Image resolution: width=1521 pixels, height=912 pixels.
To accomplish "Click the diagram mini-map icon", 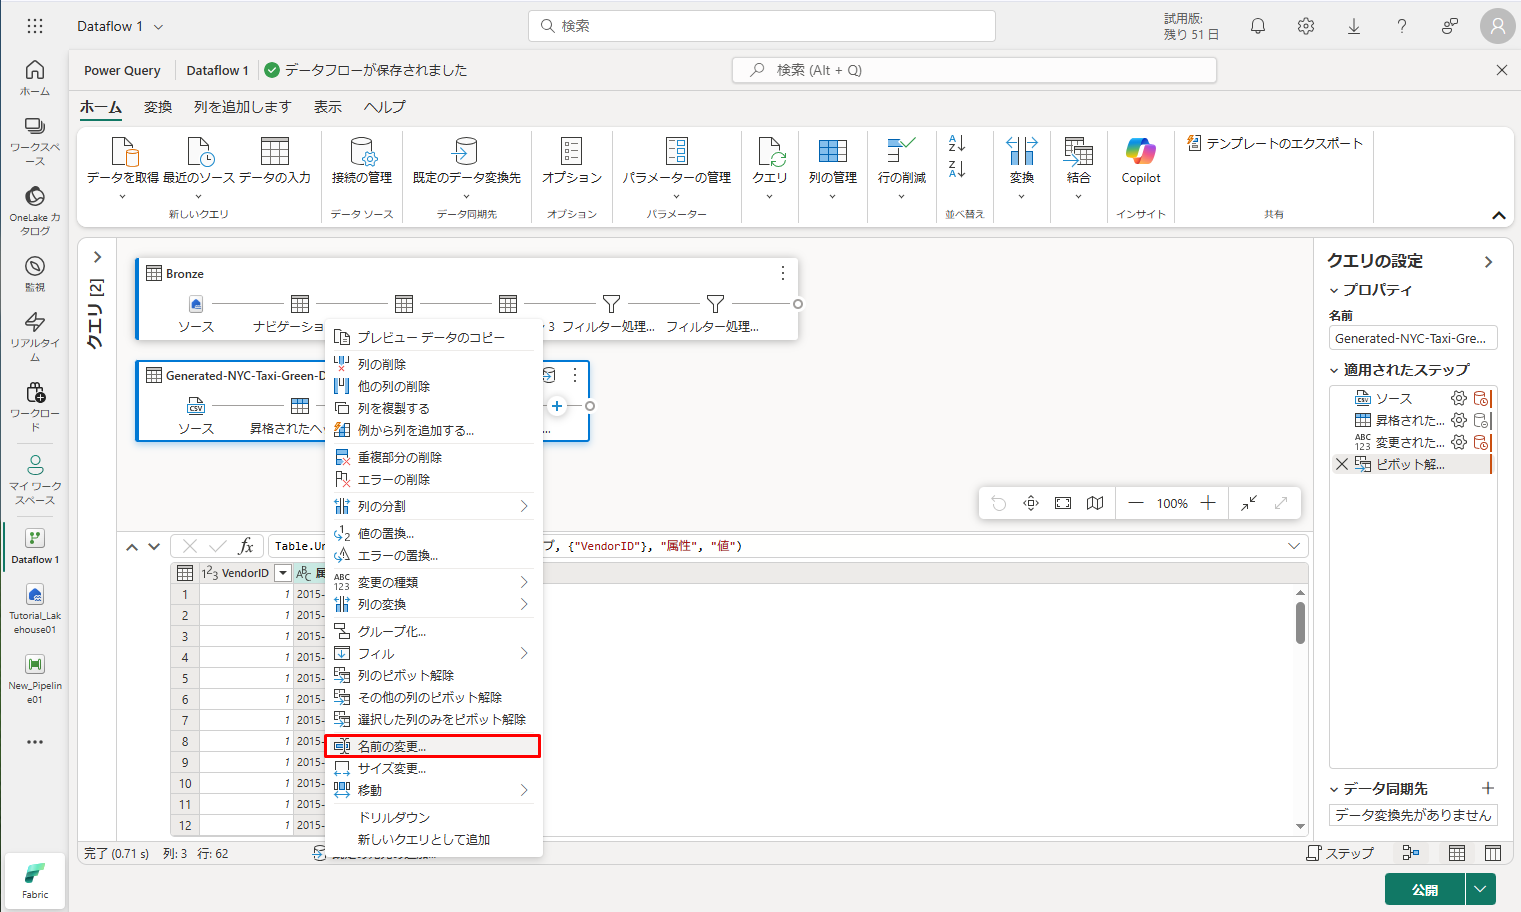I will pyautogui.click(x=1095, y=503).
